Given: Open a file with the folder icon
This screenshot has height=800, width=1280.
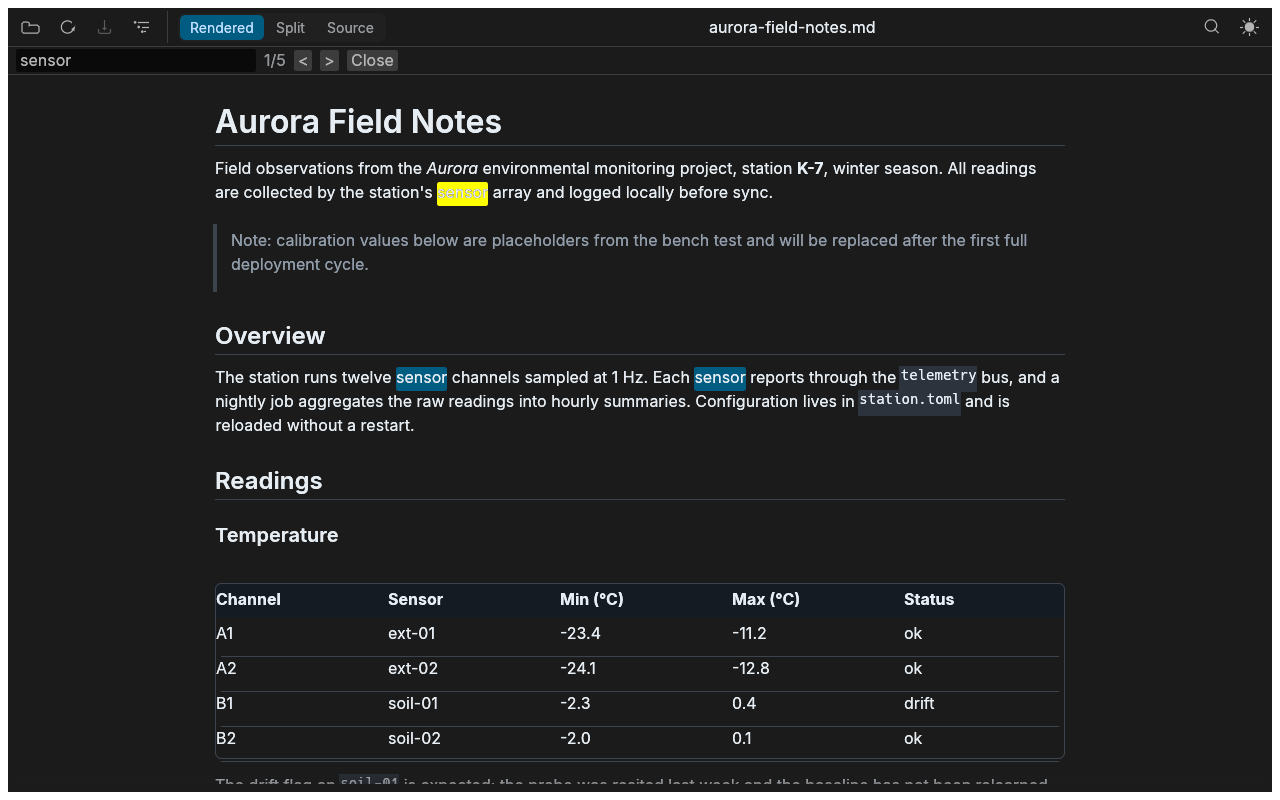Looking at the screenshot, I should (31, 27).
